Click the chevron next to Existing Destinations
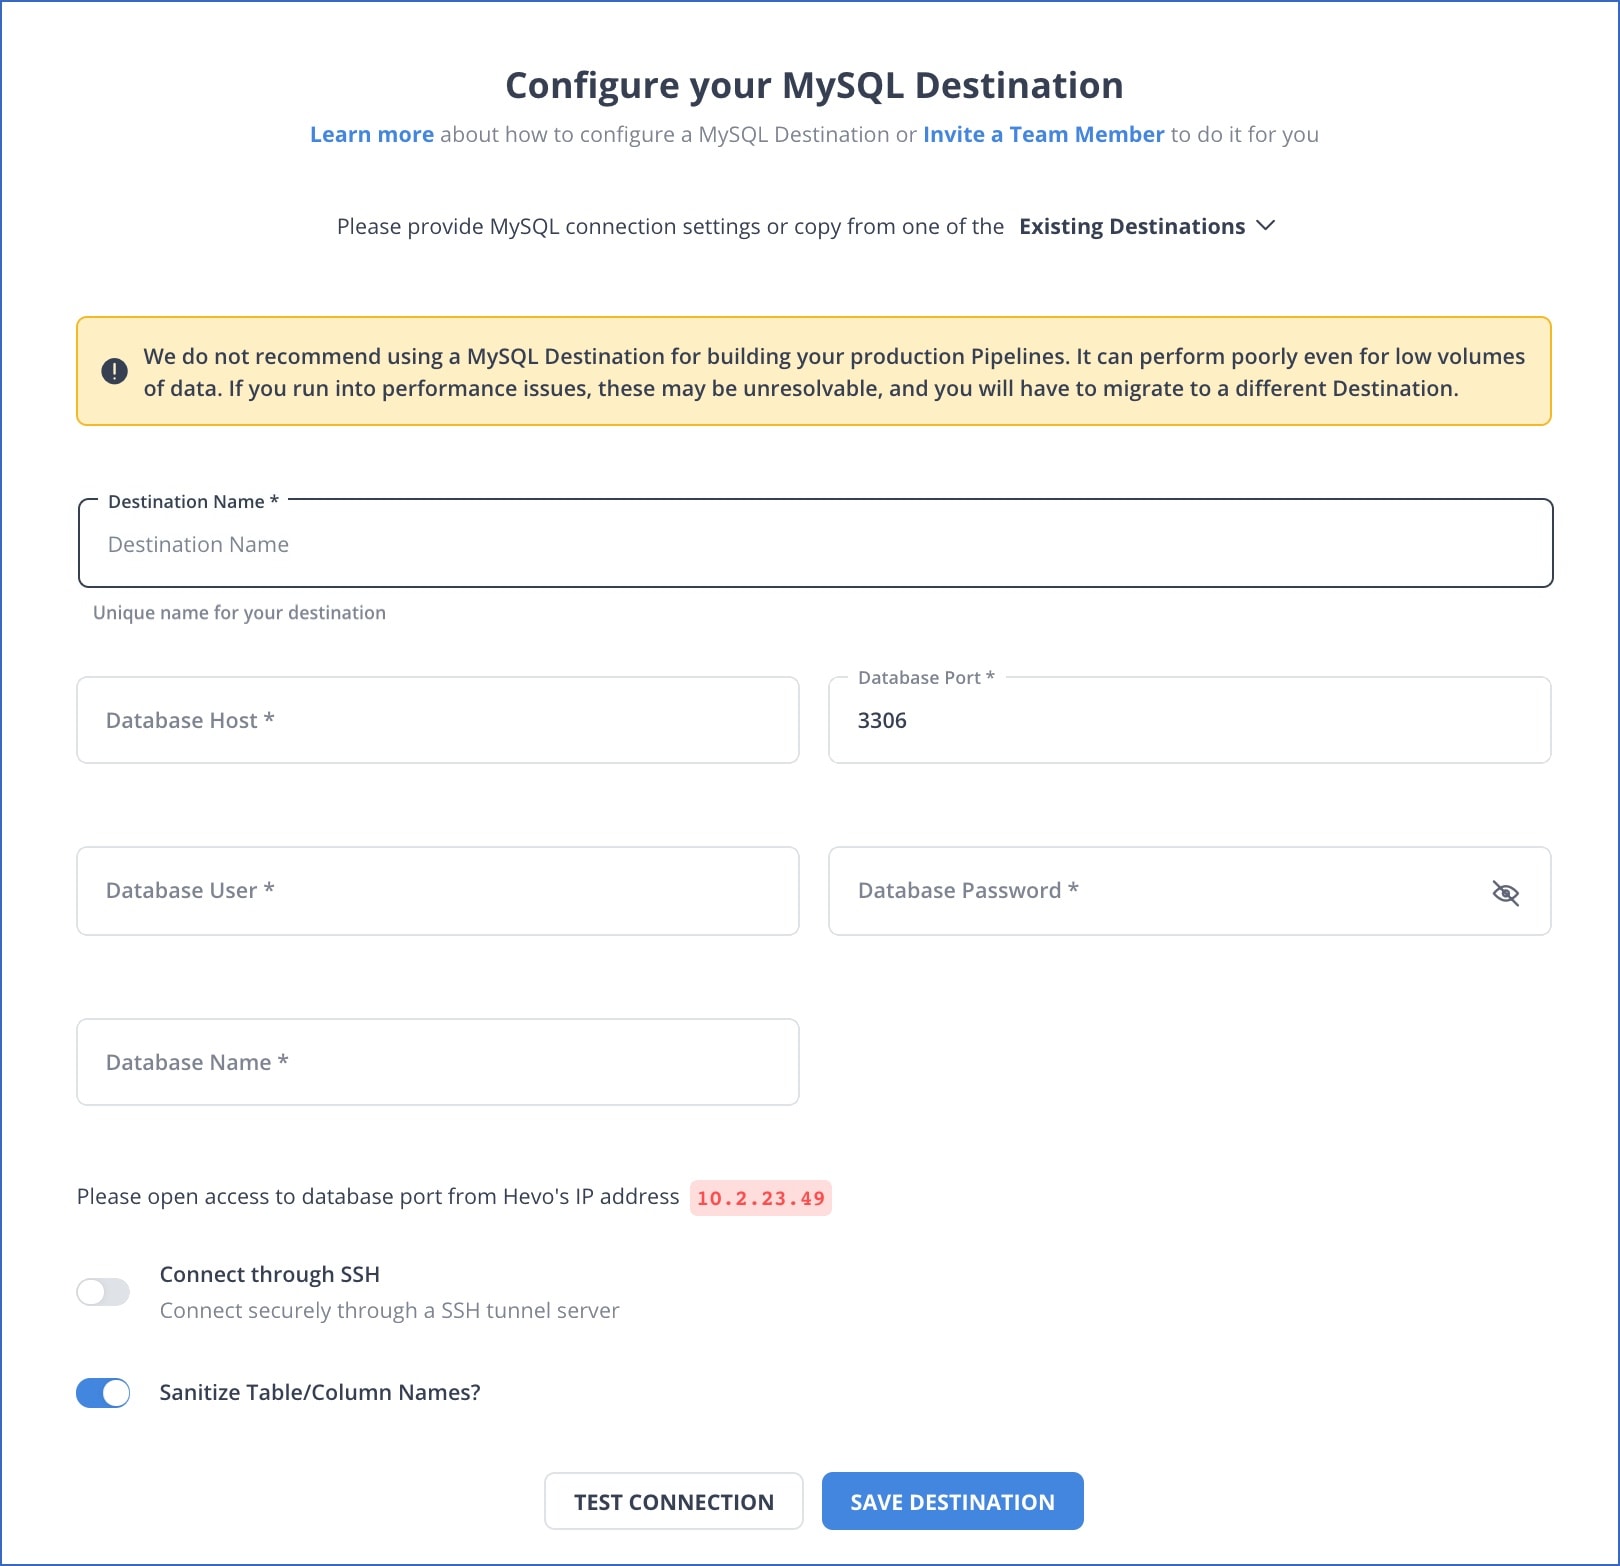Screen dimensions: 1620x1566 (x=1266, y=226)
